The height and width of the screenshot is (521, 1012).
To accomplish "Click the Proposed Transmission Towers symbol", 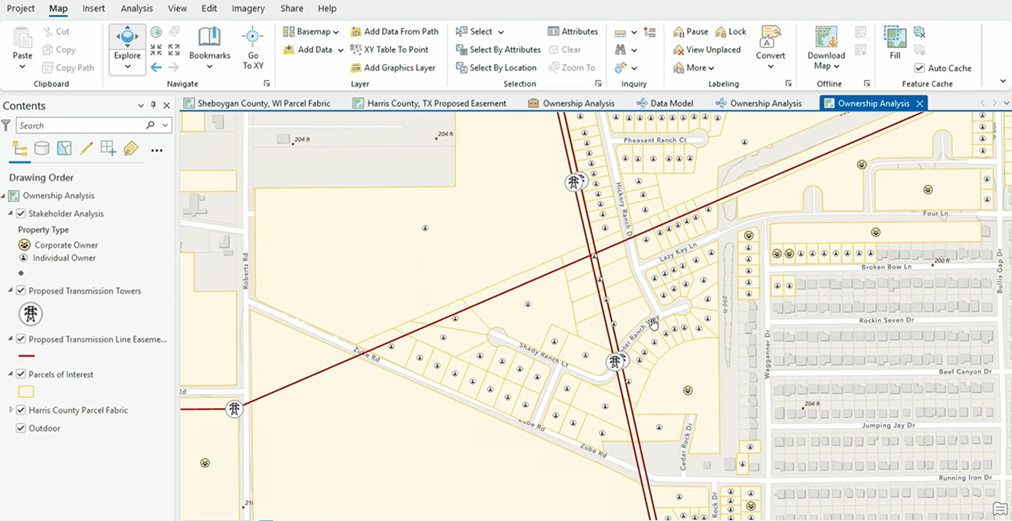I will tap(30, 314).
